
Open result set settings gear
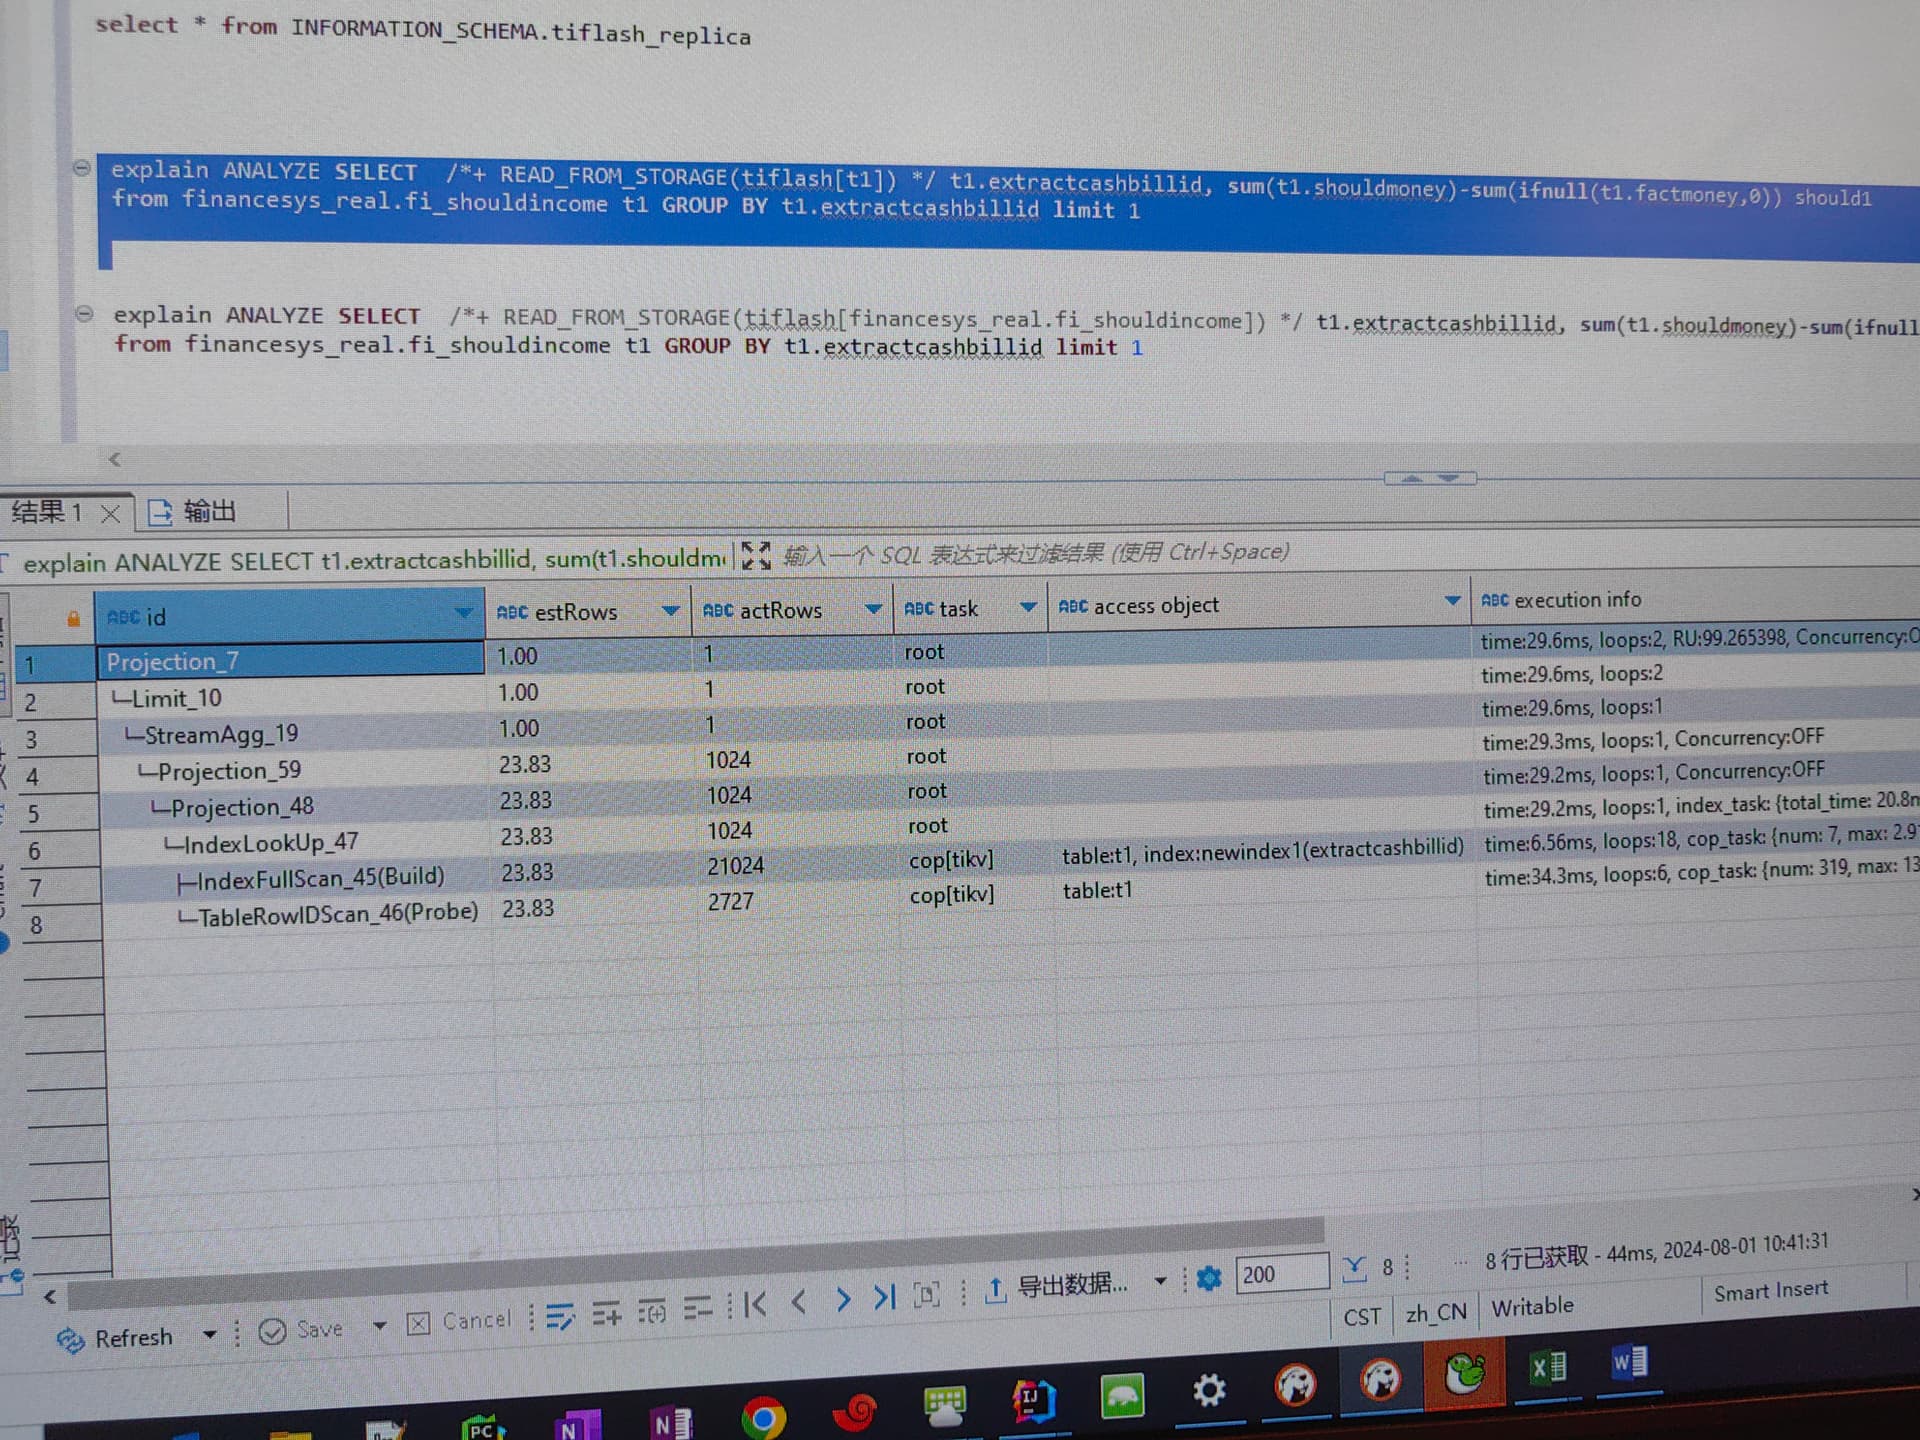click(x=1209, y=1278)
